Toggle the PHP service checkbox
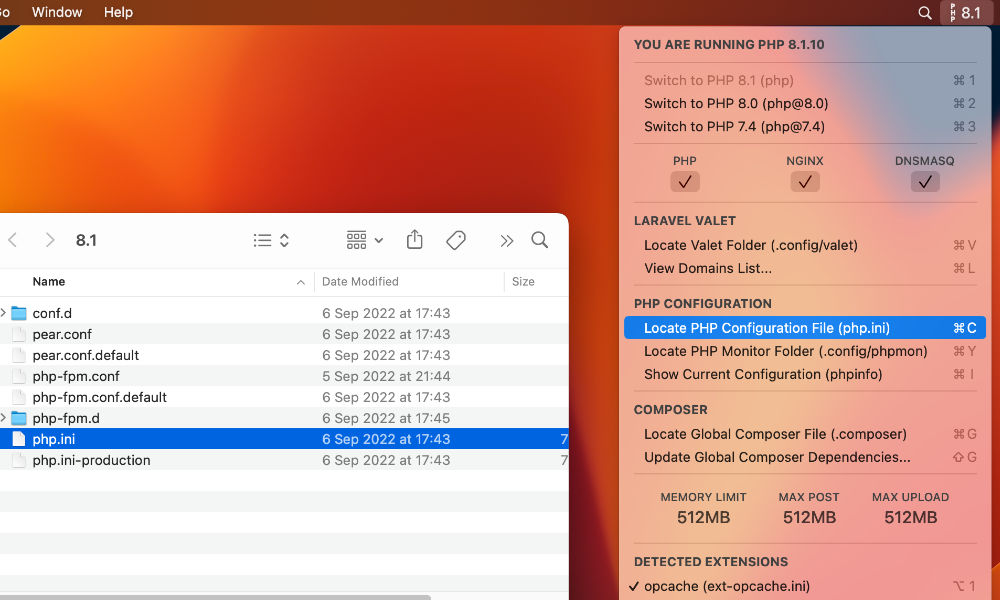The image size is (1000, 600). pos(685,182)
